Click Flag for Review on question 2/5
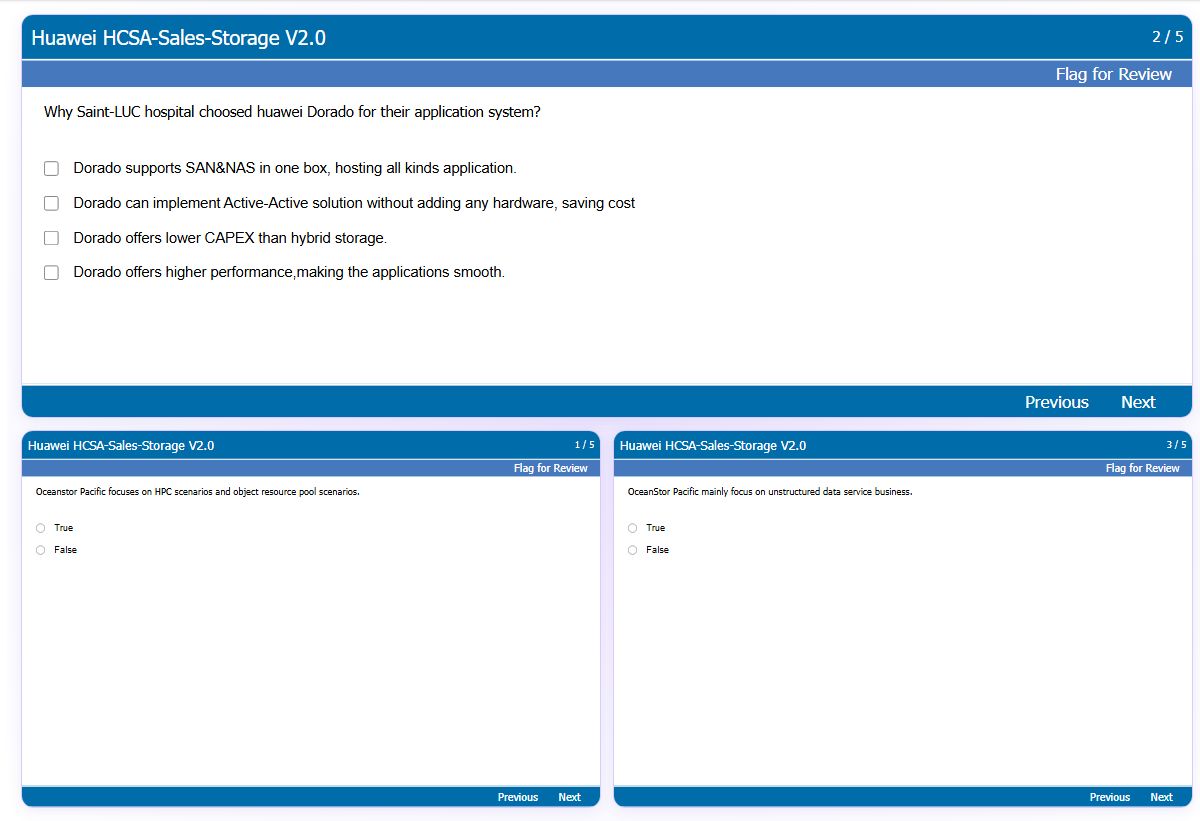 coord(1113,74)
